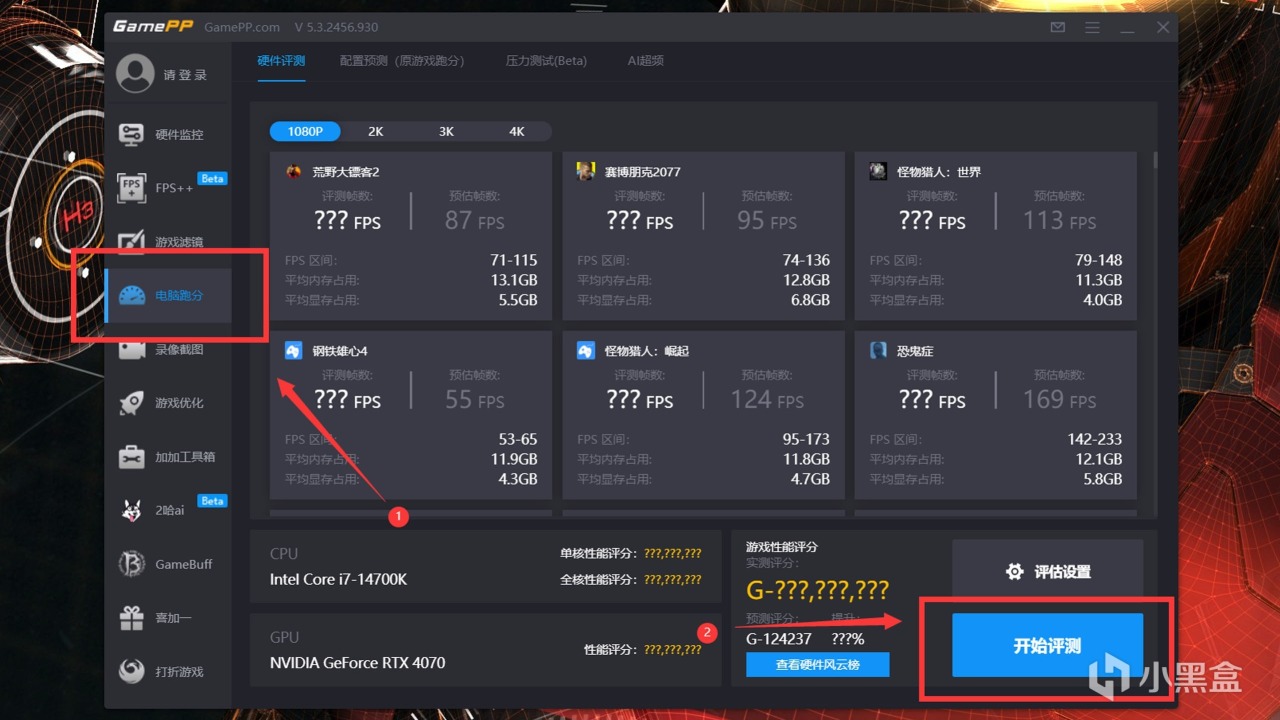Click the GamePP logo in title bar
Screen dimensions: 1280x720
pos(152,27)
